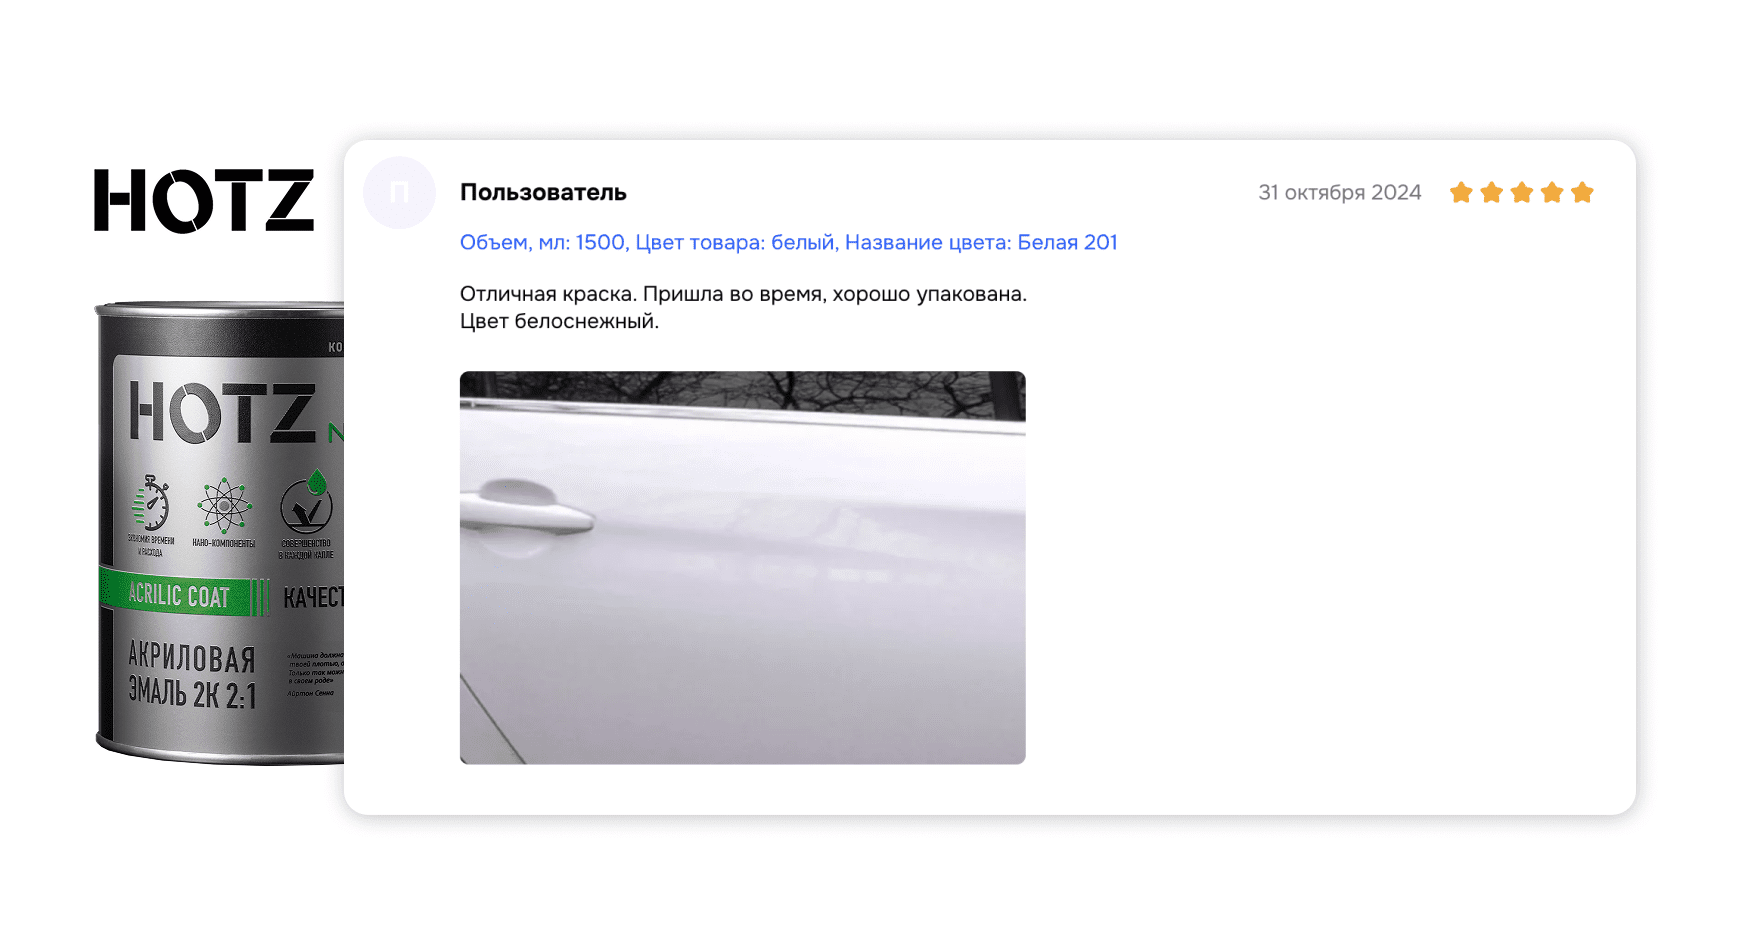Open the white car door review photo
Image resolution: width=1742 pixels, height=931 pixels.
coord(742,567)
